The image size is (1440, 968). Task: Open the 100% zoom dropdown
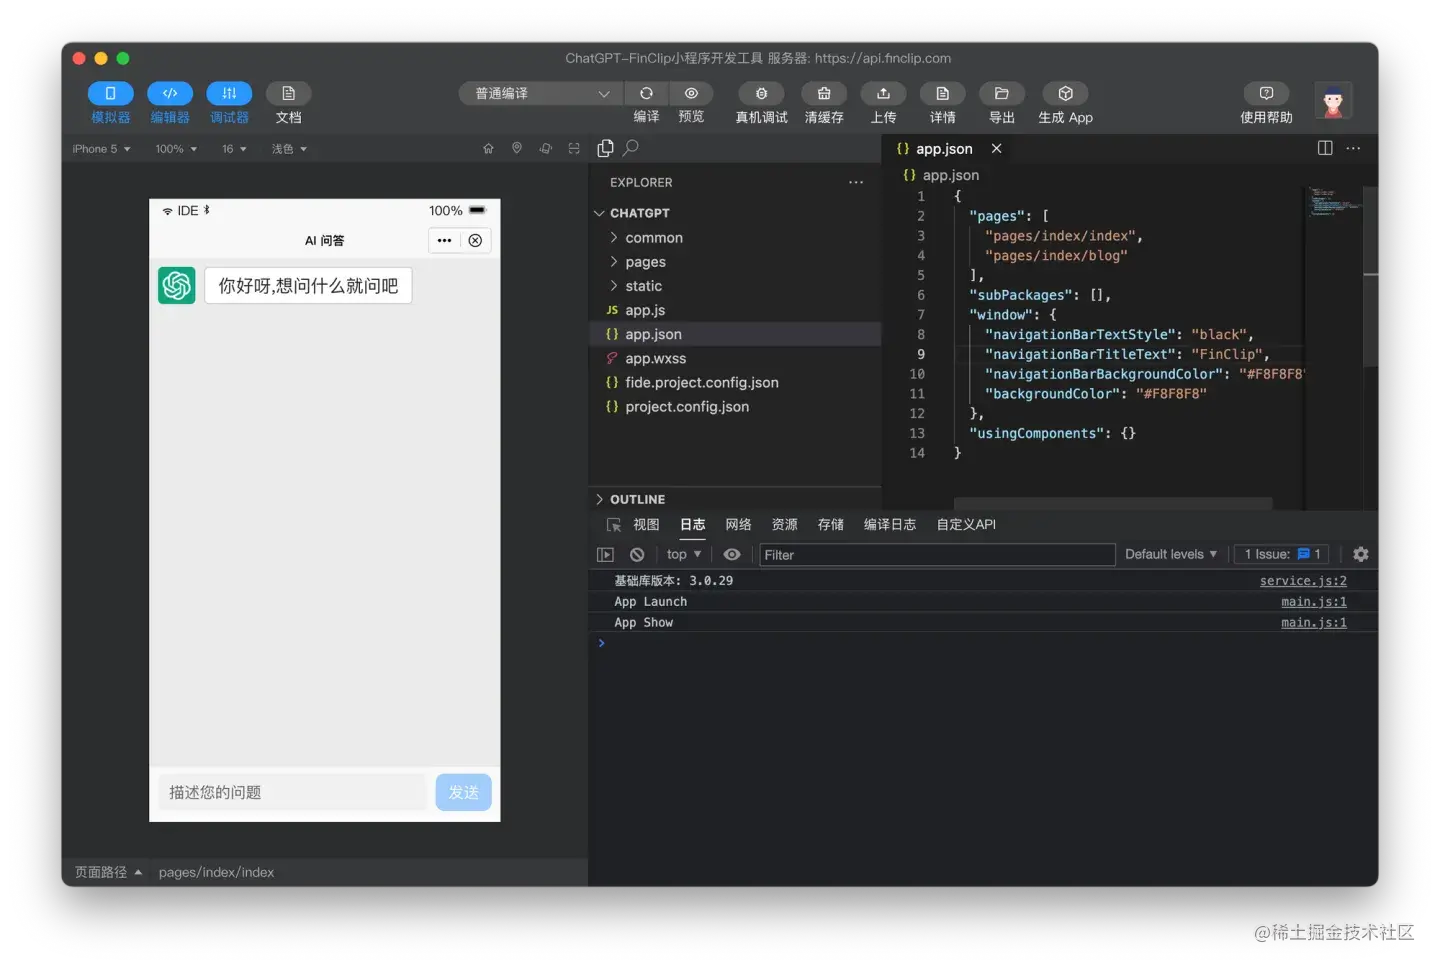click(176, 149)
